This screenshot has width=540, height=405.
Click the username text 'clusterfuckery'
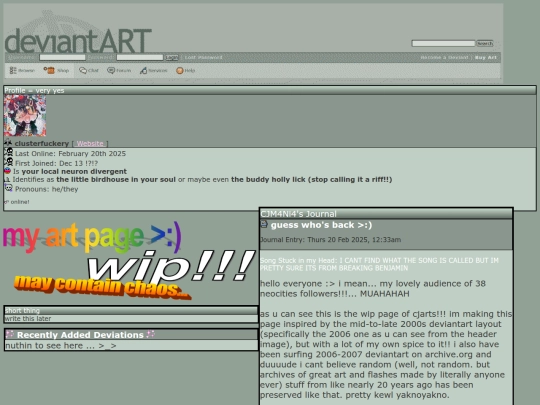(x=42, y=143)
